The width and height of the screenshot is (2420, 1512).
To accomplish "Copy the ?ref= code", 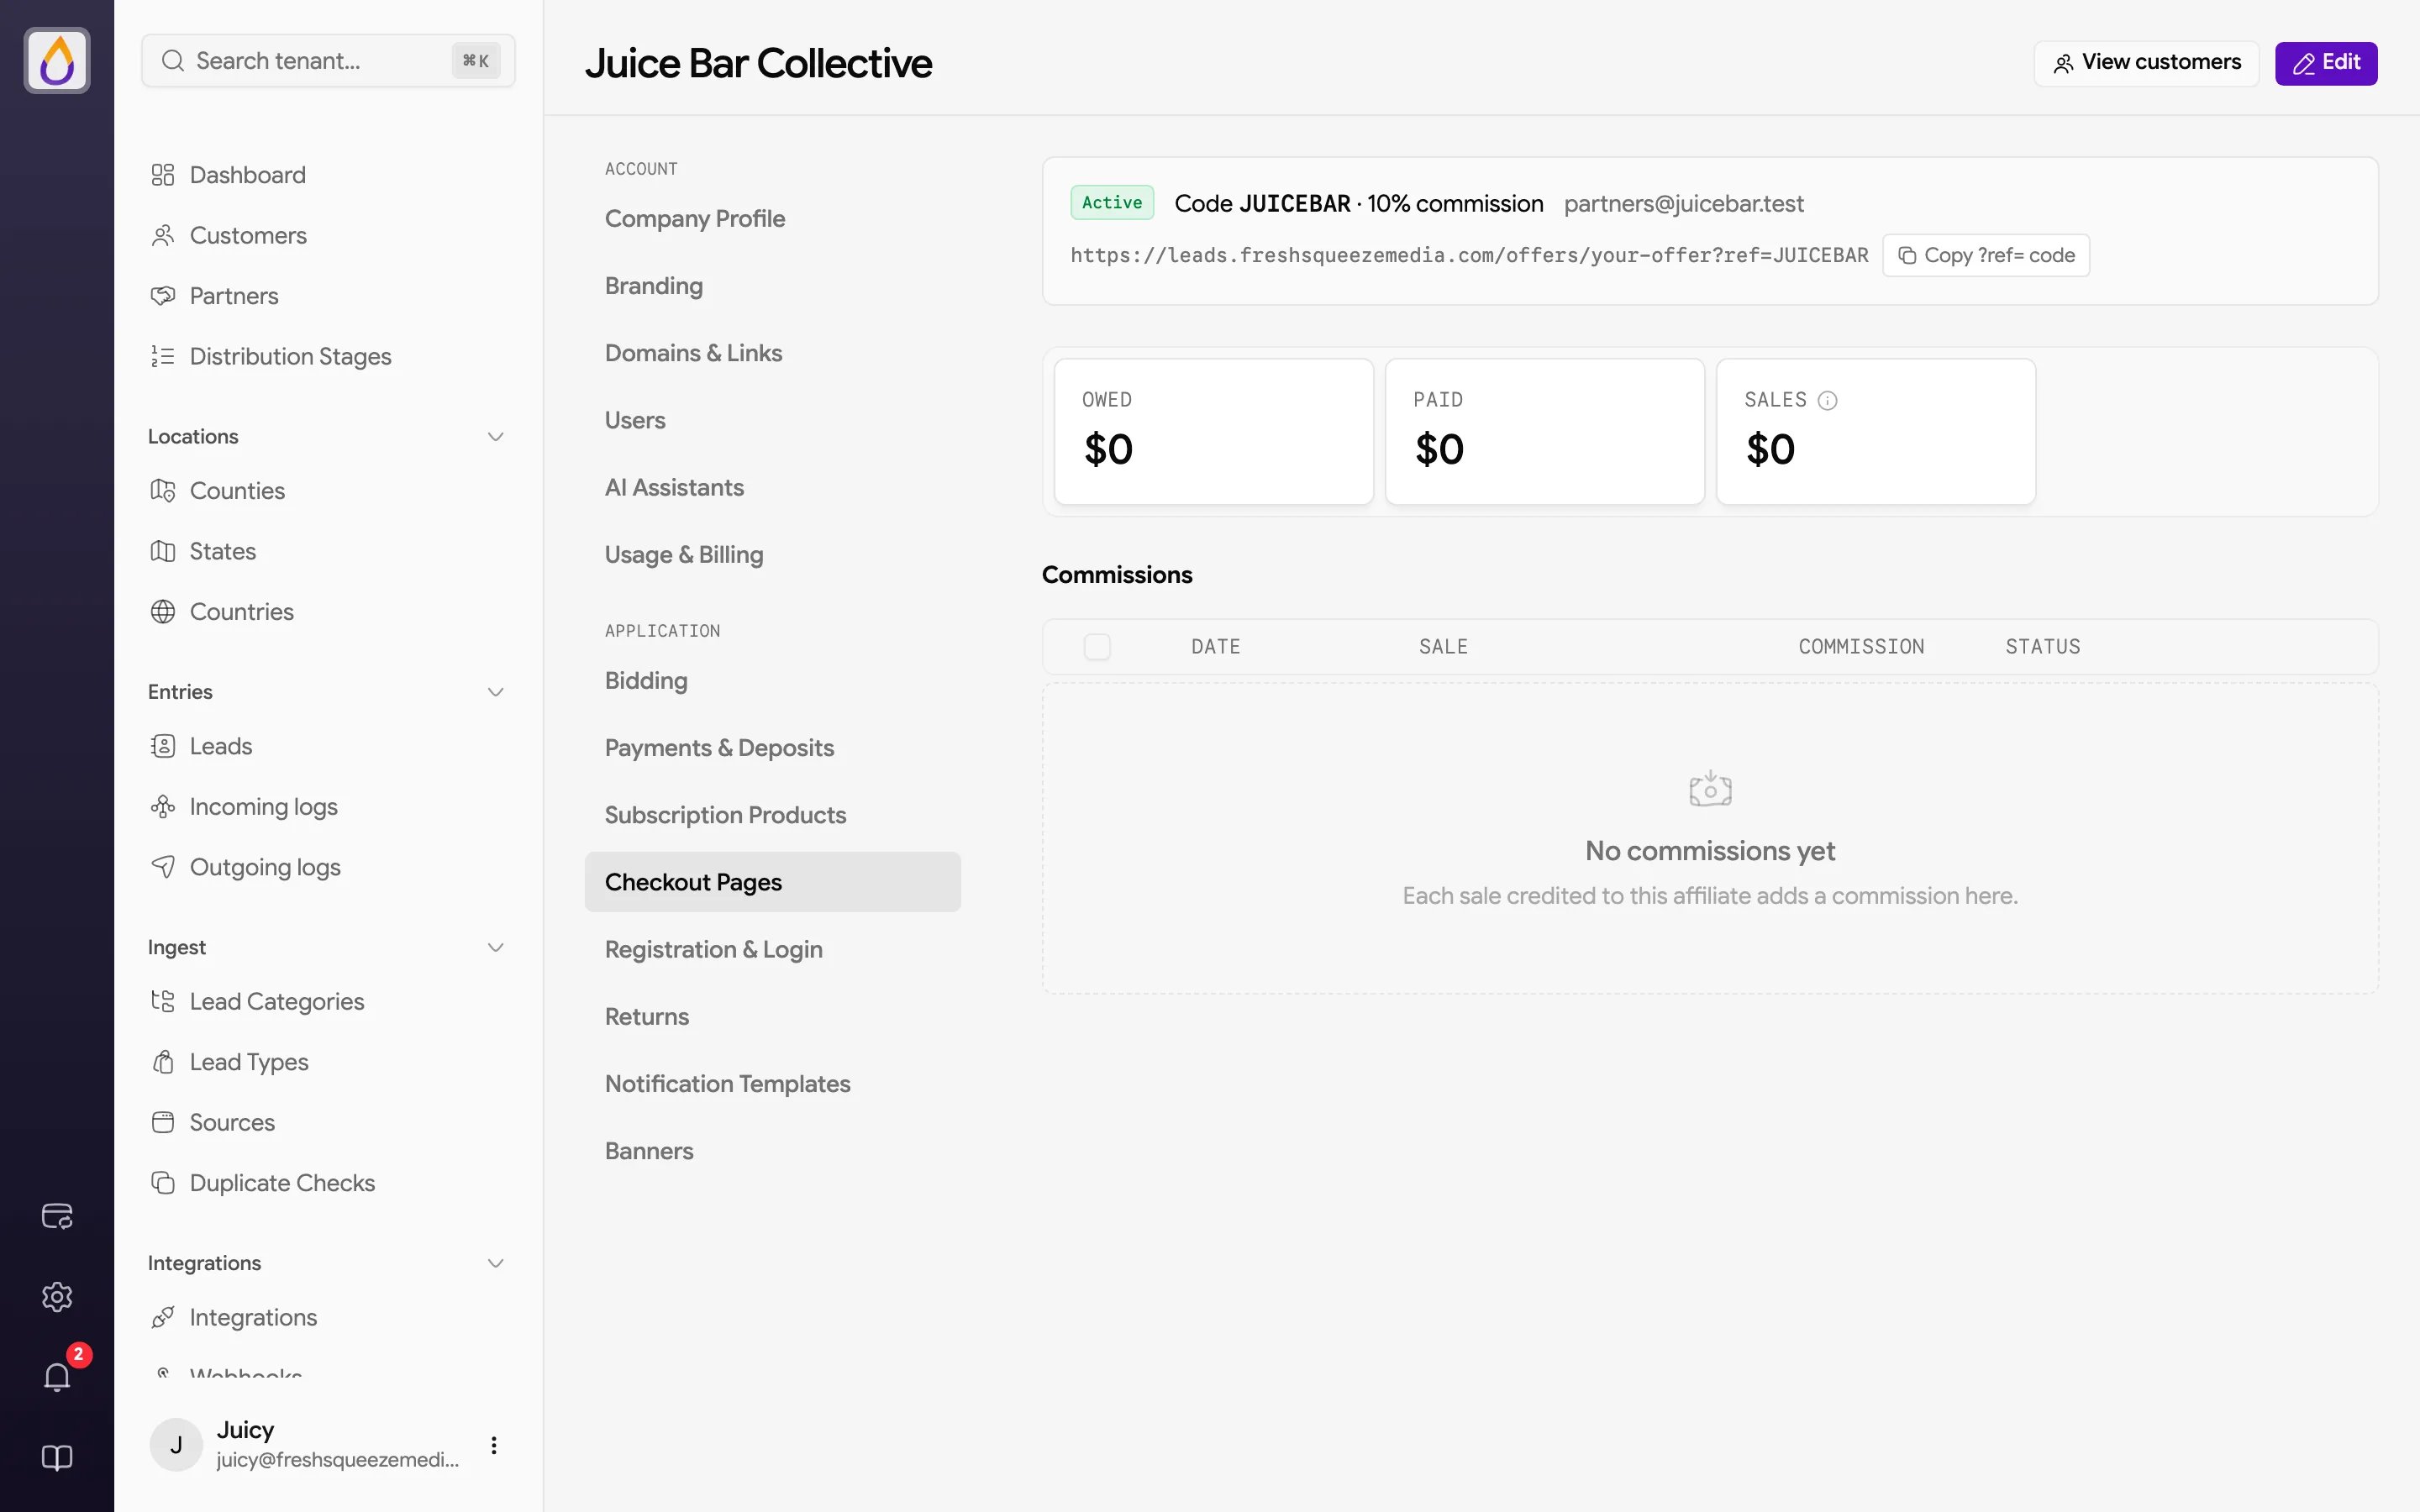I will (x=1986, y=255).
